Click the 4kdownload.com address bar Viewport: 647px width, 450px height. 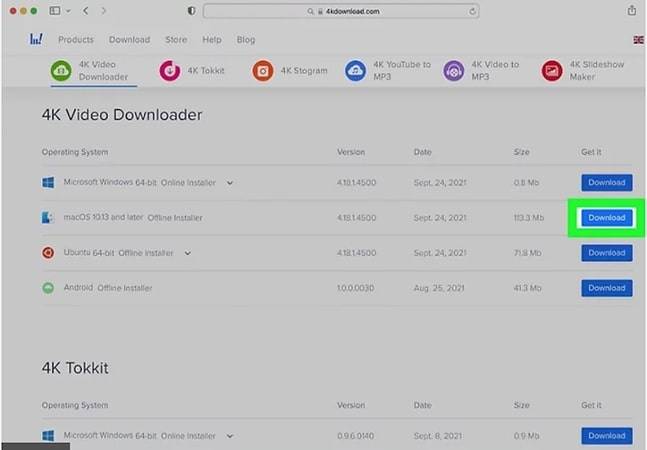341,11
